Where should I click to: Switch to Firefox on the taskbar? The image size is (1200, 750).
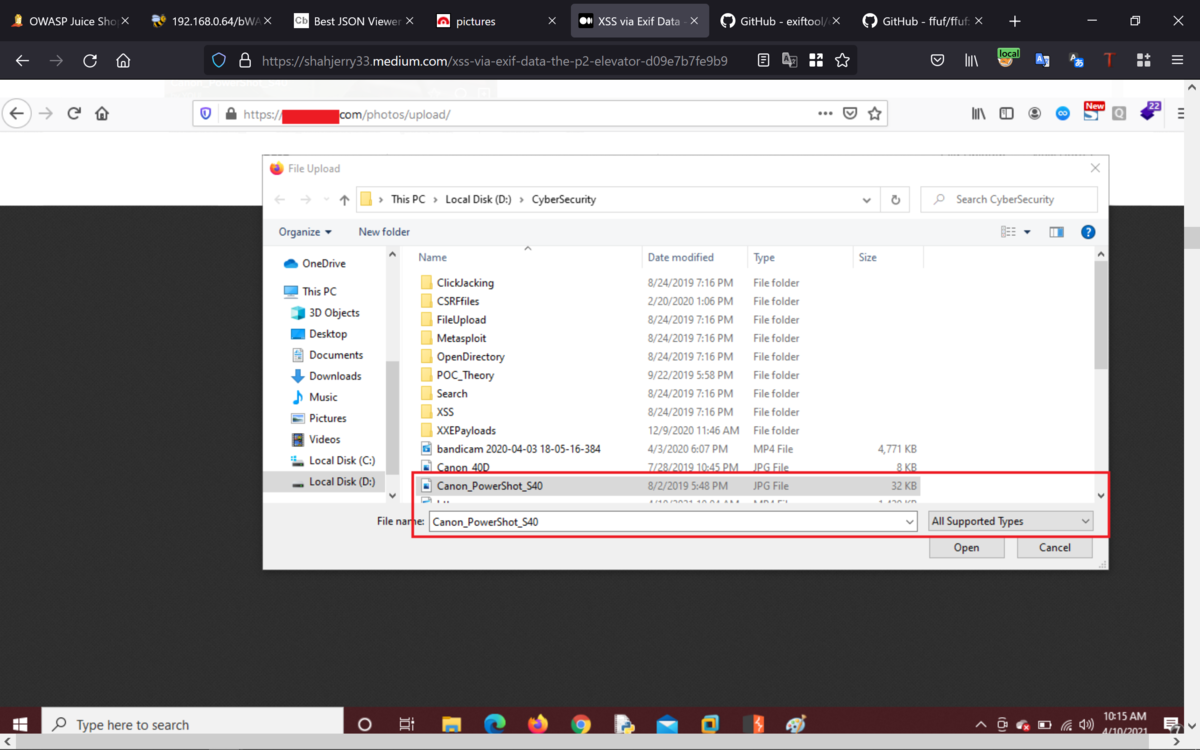[538, 724]
